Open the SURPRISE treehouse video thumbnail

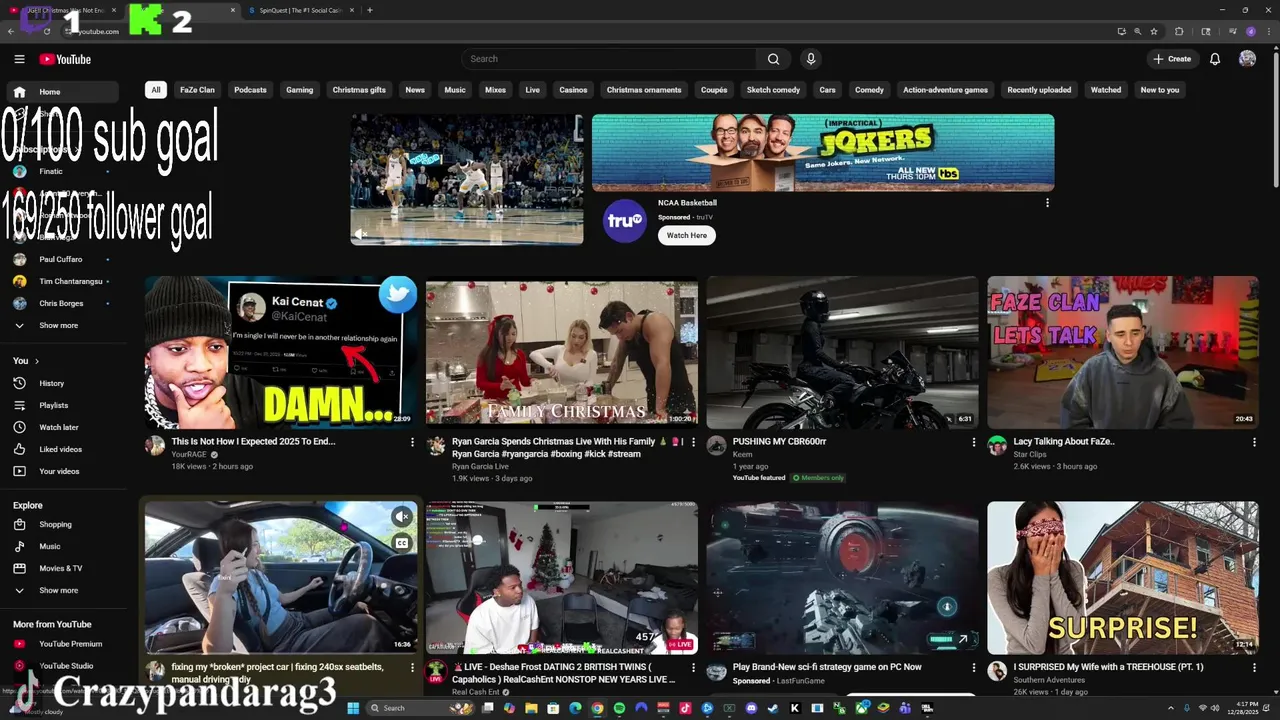[x=1123, y=578]
